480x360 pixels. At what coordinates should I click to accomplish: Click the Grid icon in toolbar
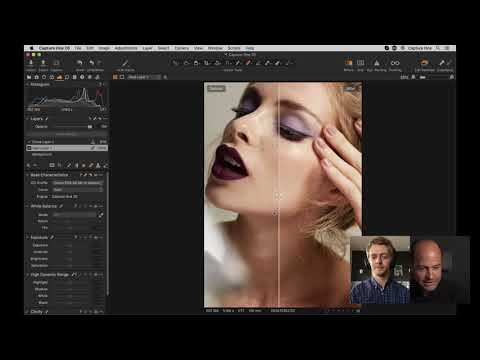[x=360, y=63]
